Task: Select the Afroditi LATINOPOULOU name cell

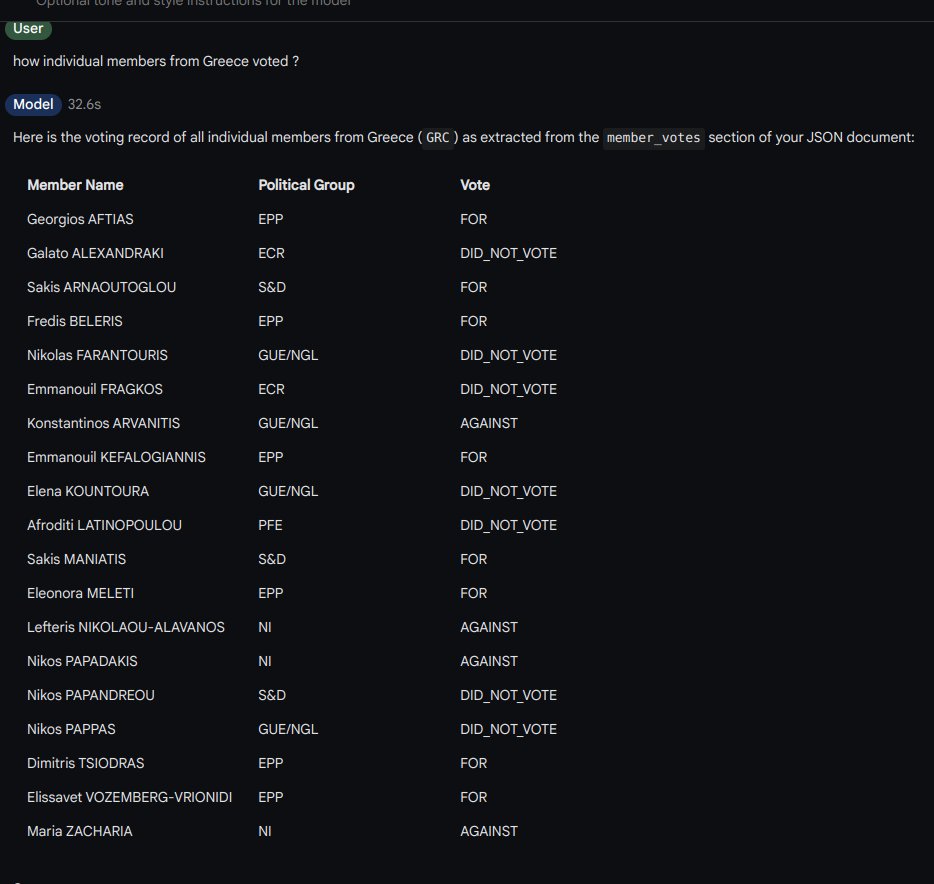Action: [104, 525]
